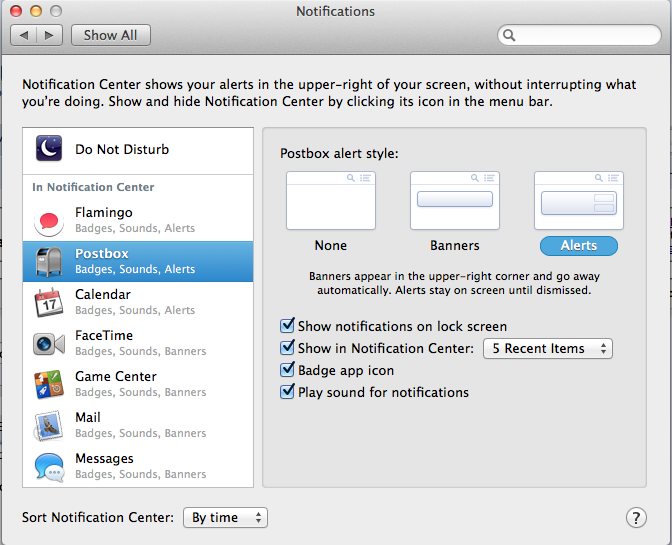Select the Postbox list entry text
Screen dimensions: 672x545
(x=102, y=254)
